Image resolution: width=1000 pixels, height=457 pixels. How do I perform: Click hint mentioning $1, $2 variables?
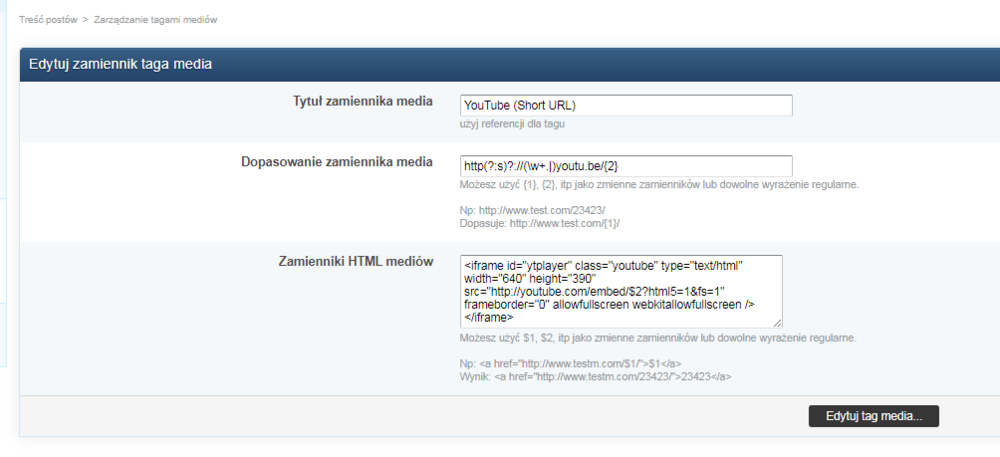pyautogui.click(x=658, y=338)
